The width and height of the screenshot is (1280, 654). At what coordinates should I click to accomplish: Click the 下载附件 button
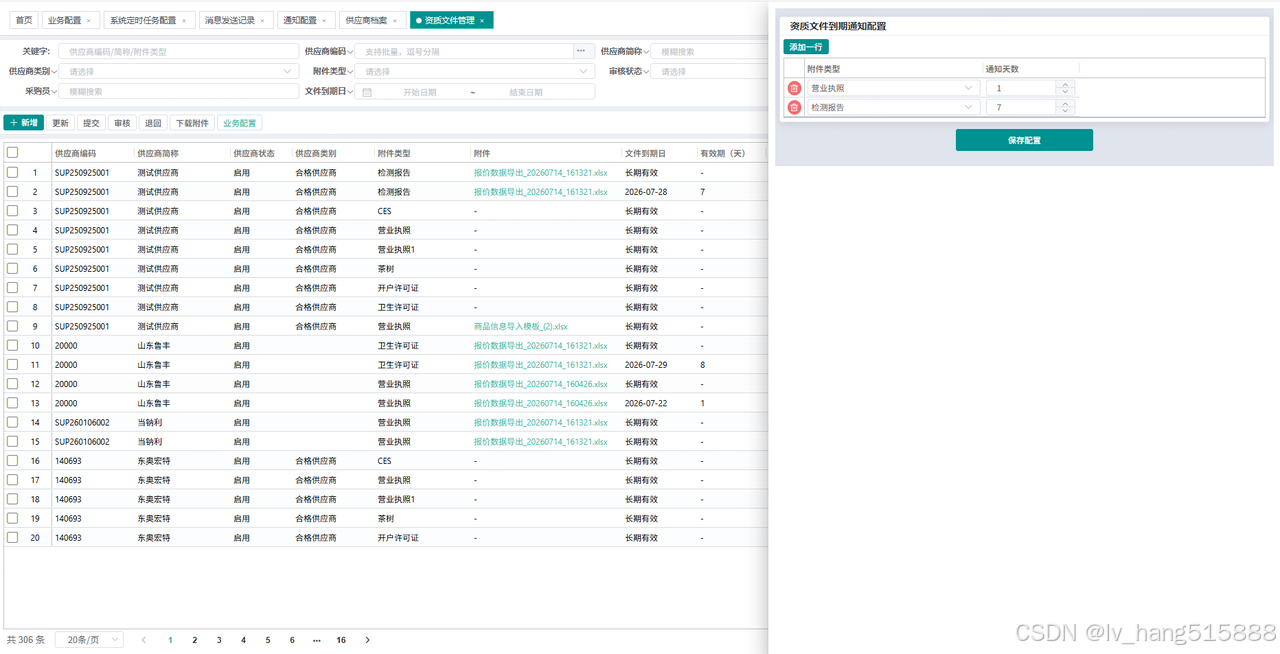coord(192,123)
